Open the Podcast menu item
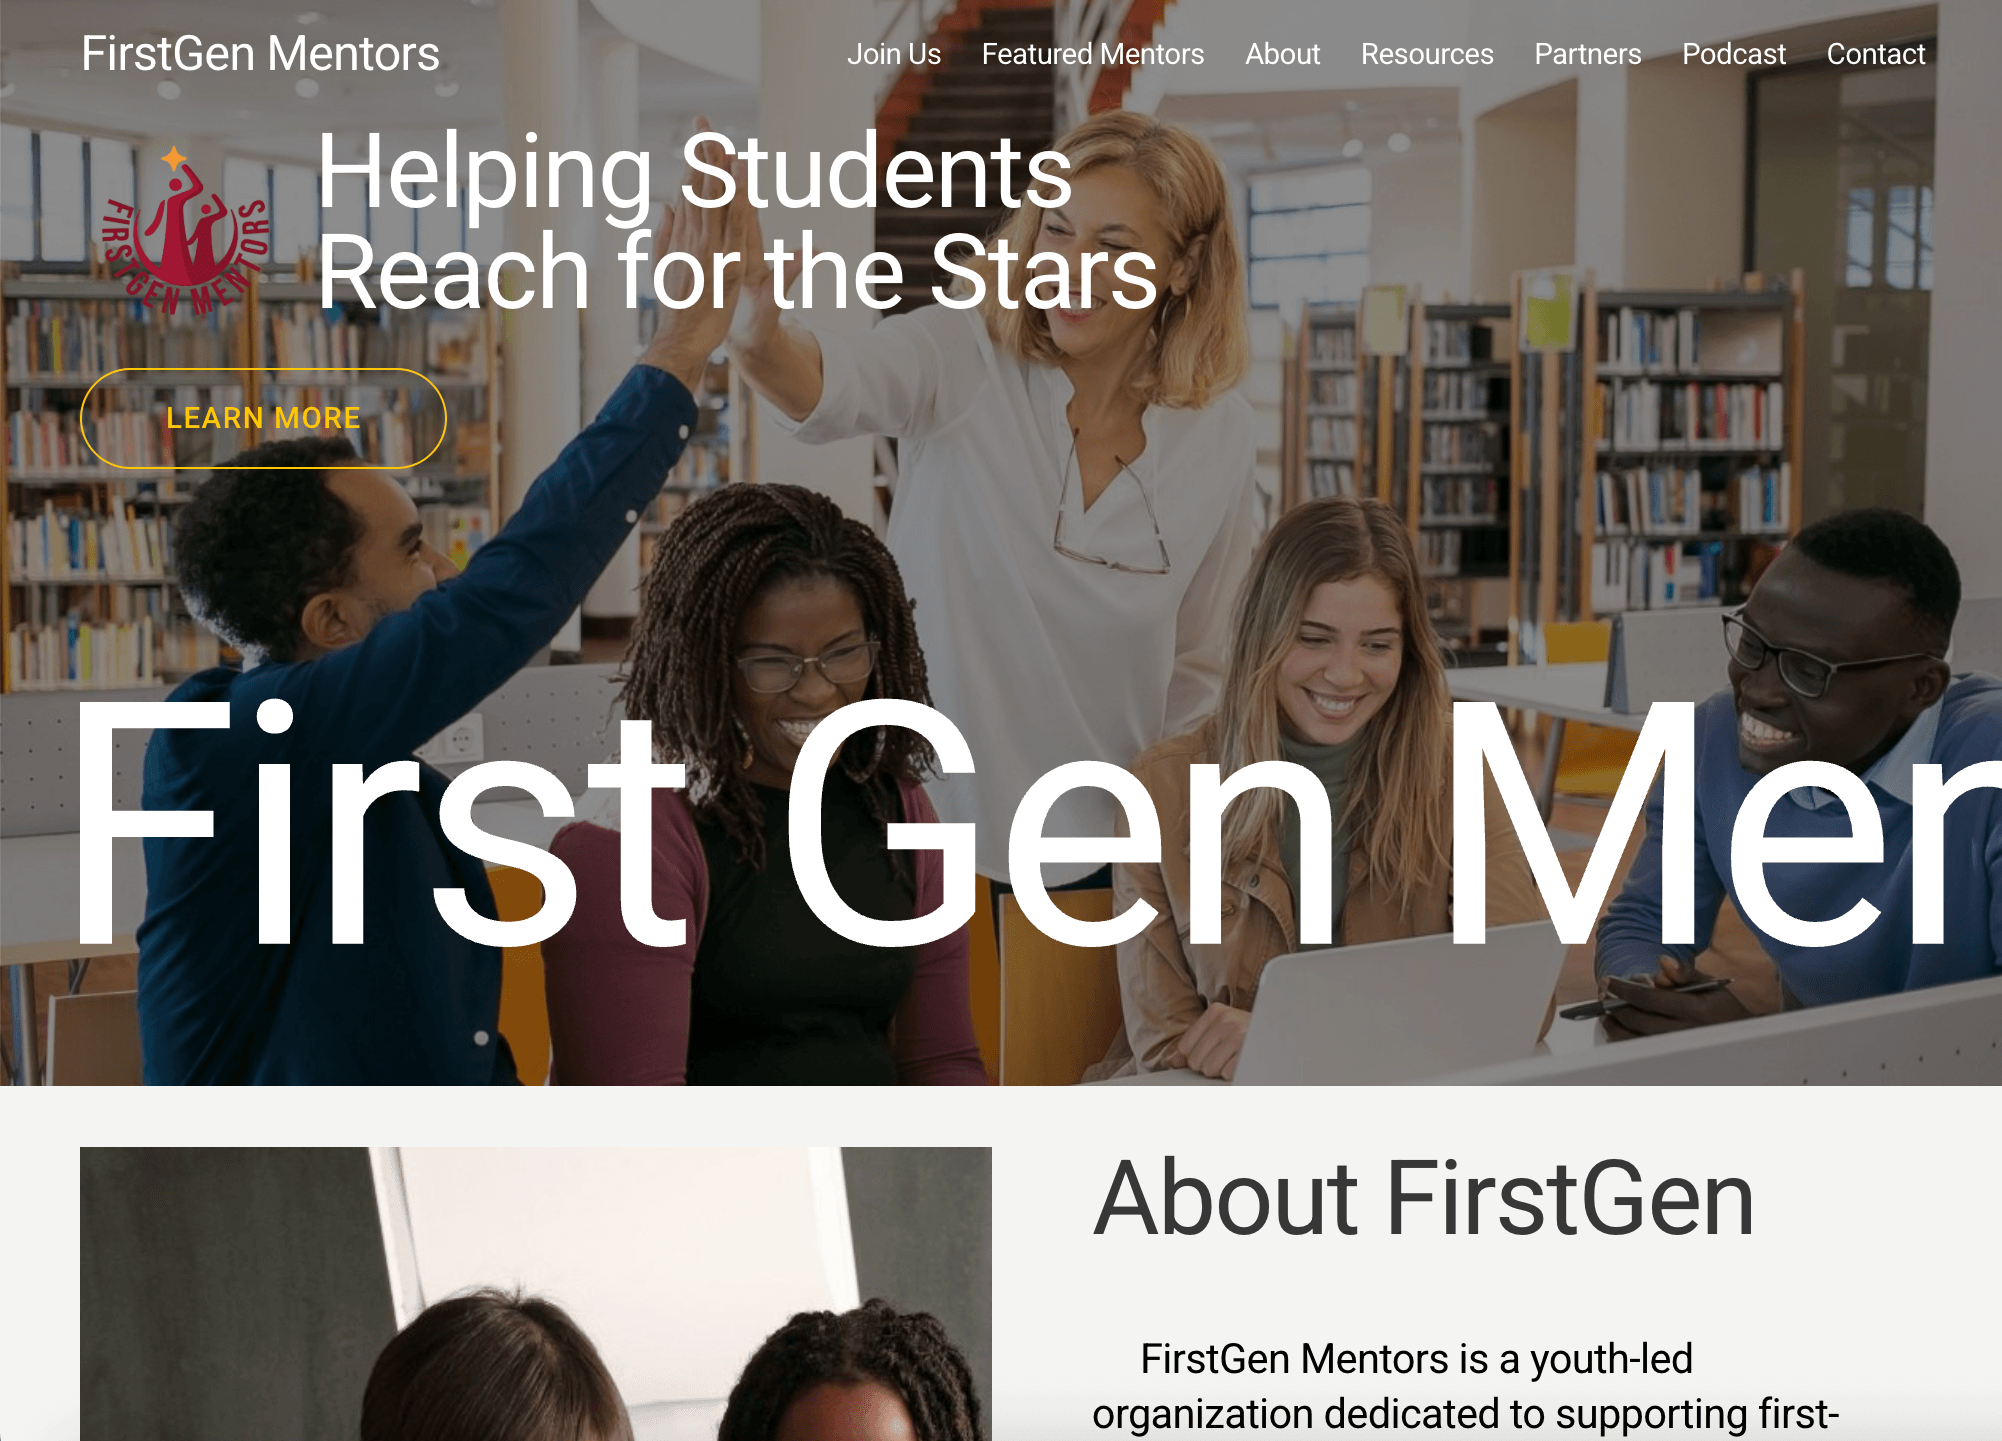Image resolution: width=2002 pixels, height=1441 pixels. click(1734, 54)
